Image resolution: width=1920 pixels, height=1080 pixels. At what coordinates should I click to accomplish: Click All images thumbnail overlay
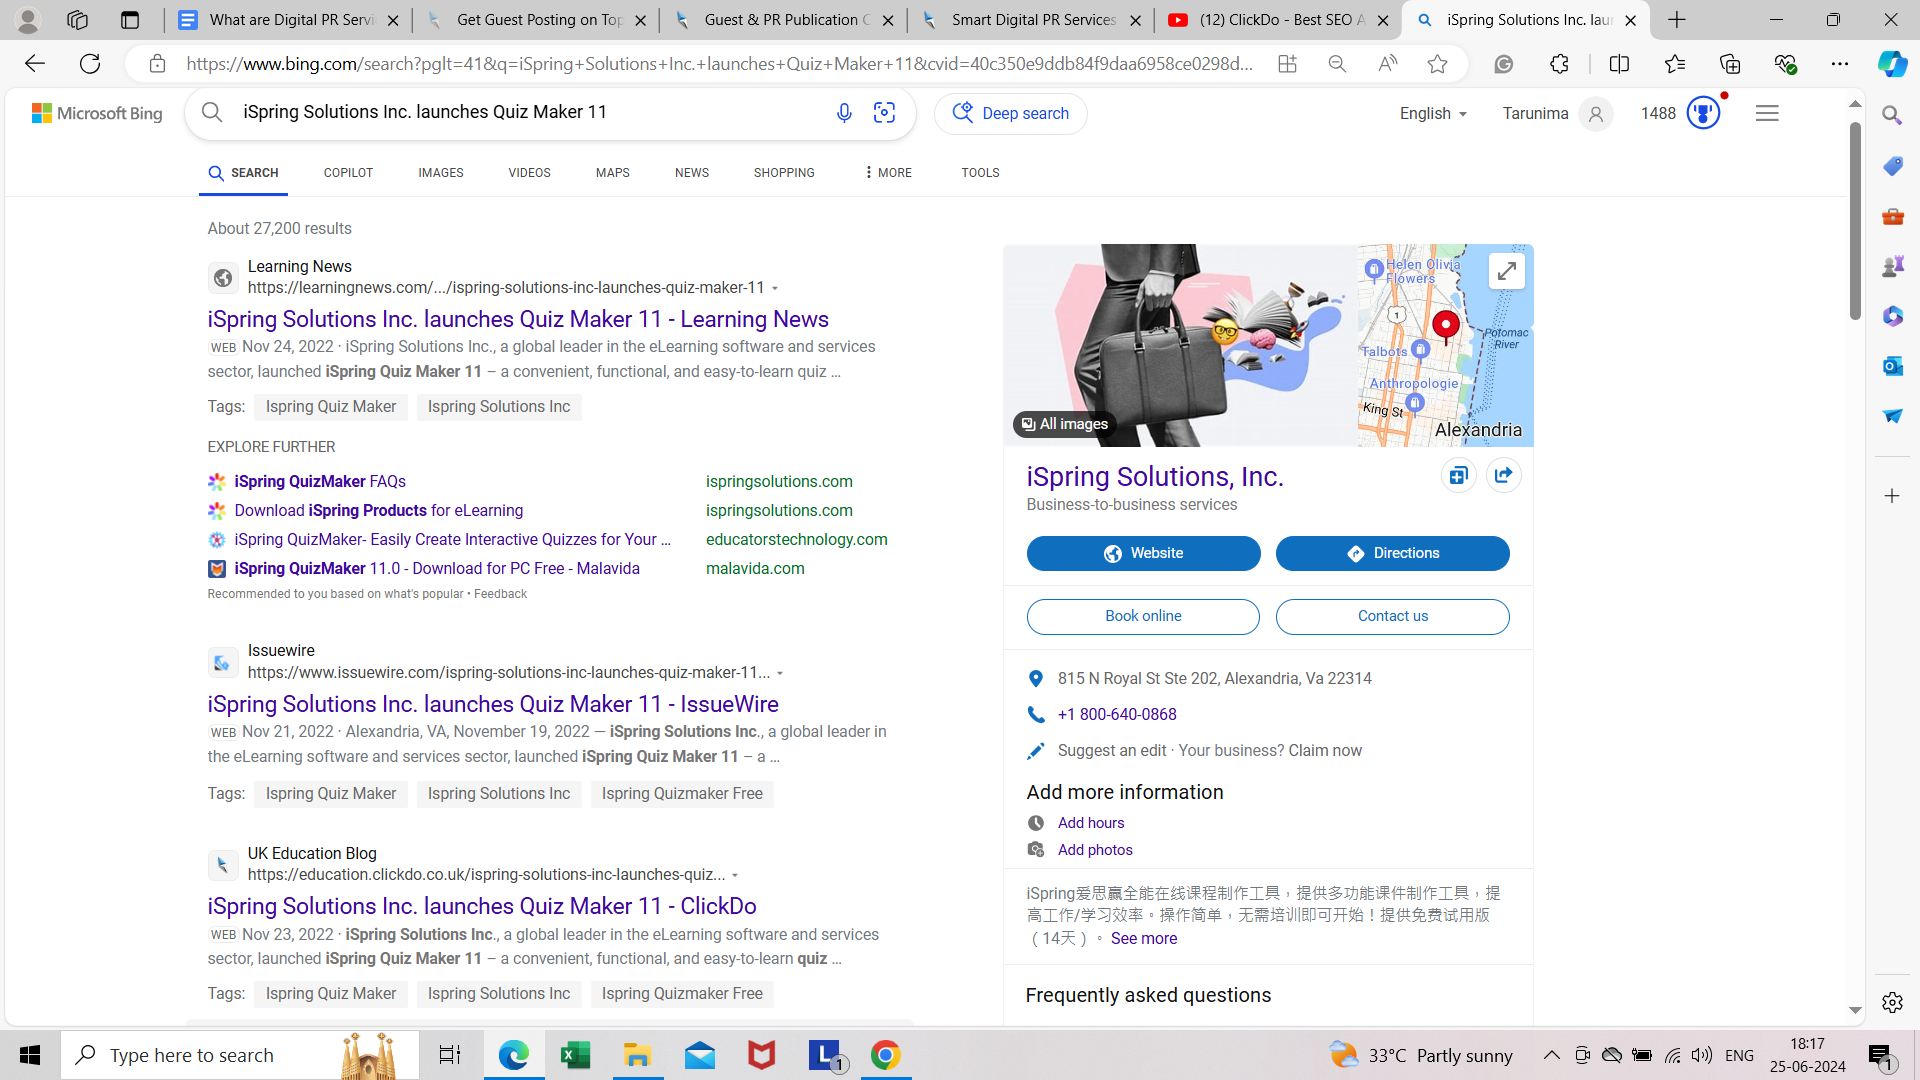point(1064,424)
